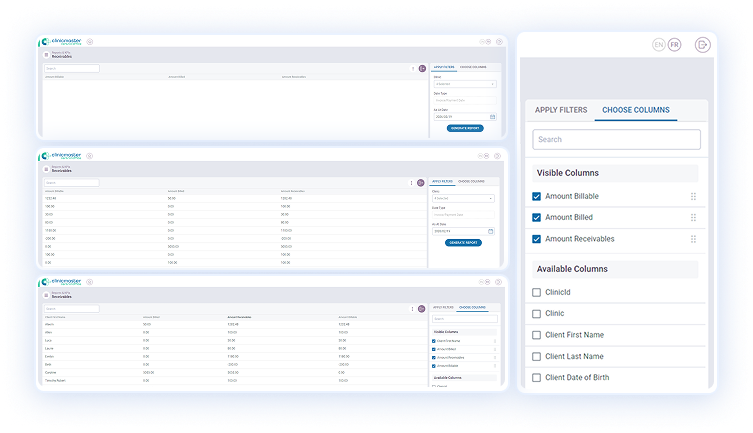
Task: Click the Search field in the enlarged column panel
Action: point(616,139)
